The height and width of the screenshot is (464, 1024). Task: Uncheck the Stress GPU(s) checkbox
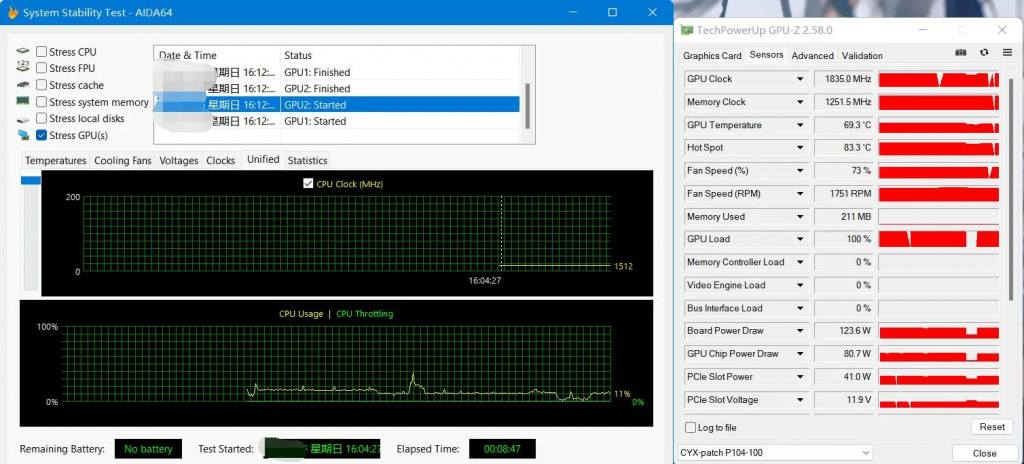41,135
